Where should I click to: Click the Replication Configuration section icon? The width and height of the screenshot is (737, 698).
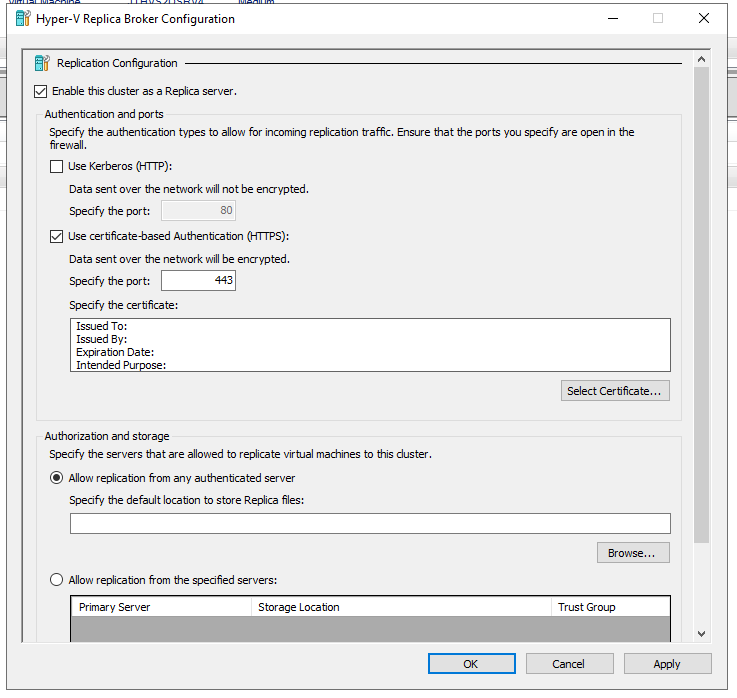pyautogui.click(x=42, y=63)
